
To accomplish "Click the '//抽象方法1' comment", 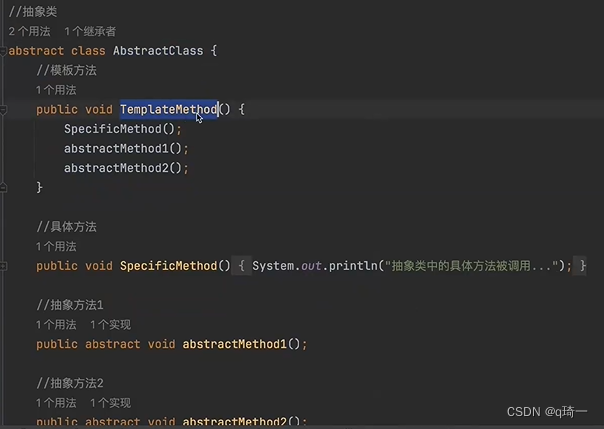I will tap(70, 305).
